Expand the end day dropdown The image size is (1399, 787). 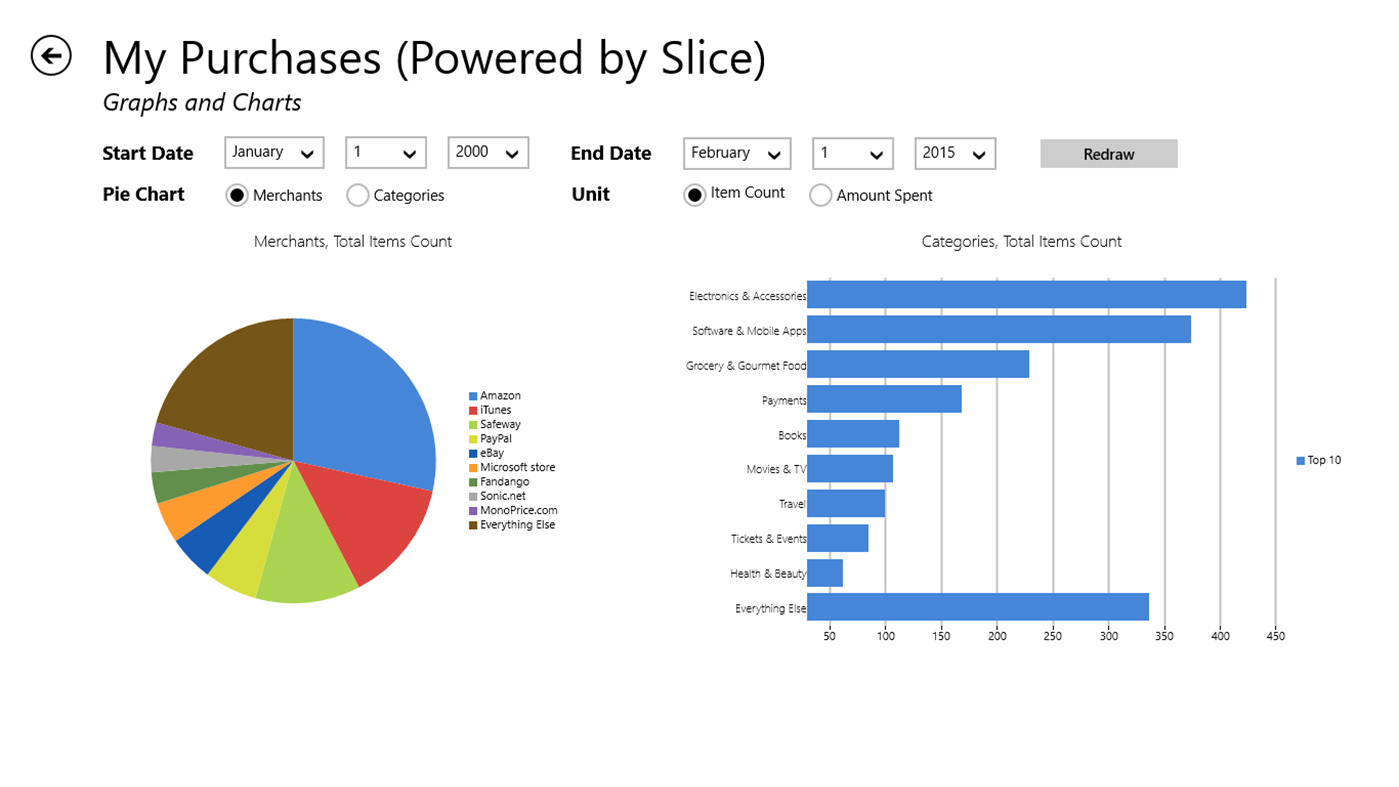[852, 153]
